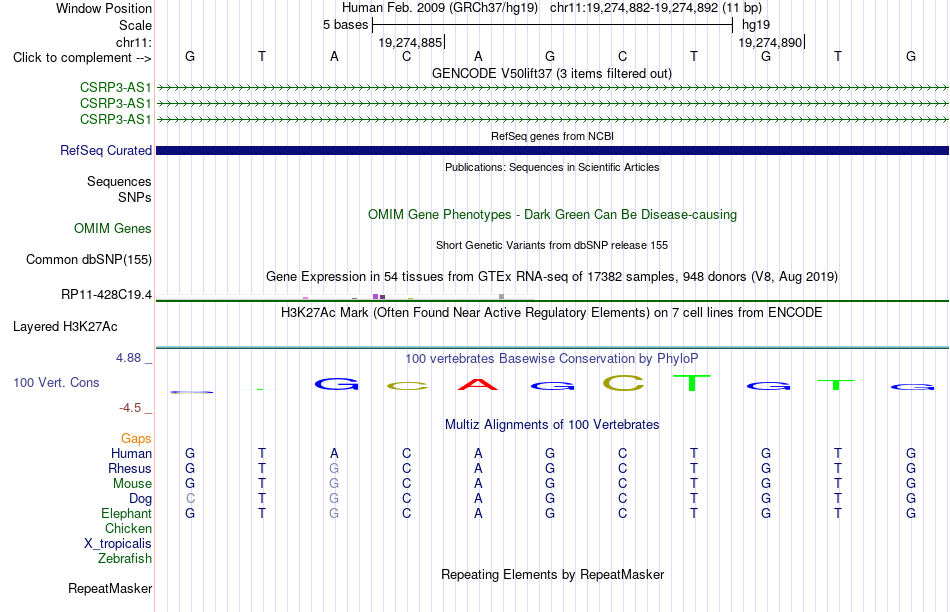Screen dimensions: 950x612
Task: Select the Rhesus alignment row label
Action: click(130, 468)
